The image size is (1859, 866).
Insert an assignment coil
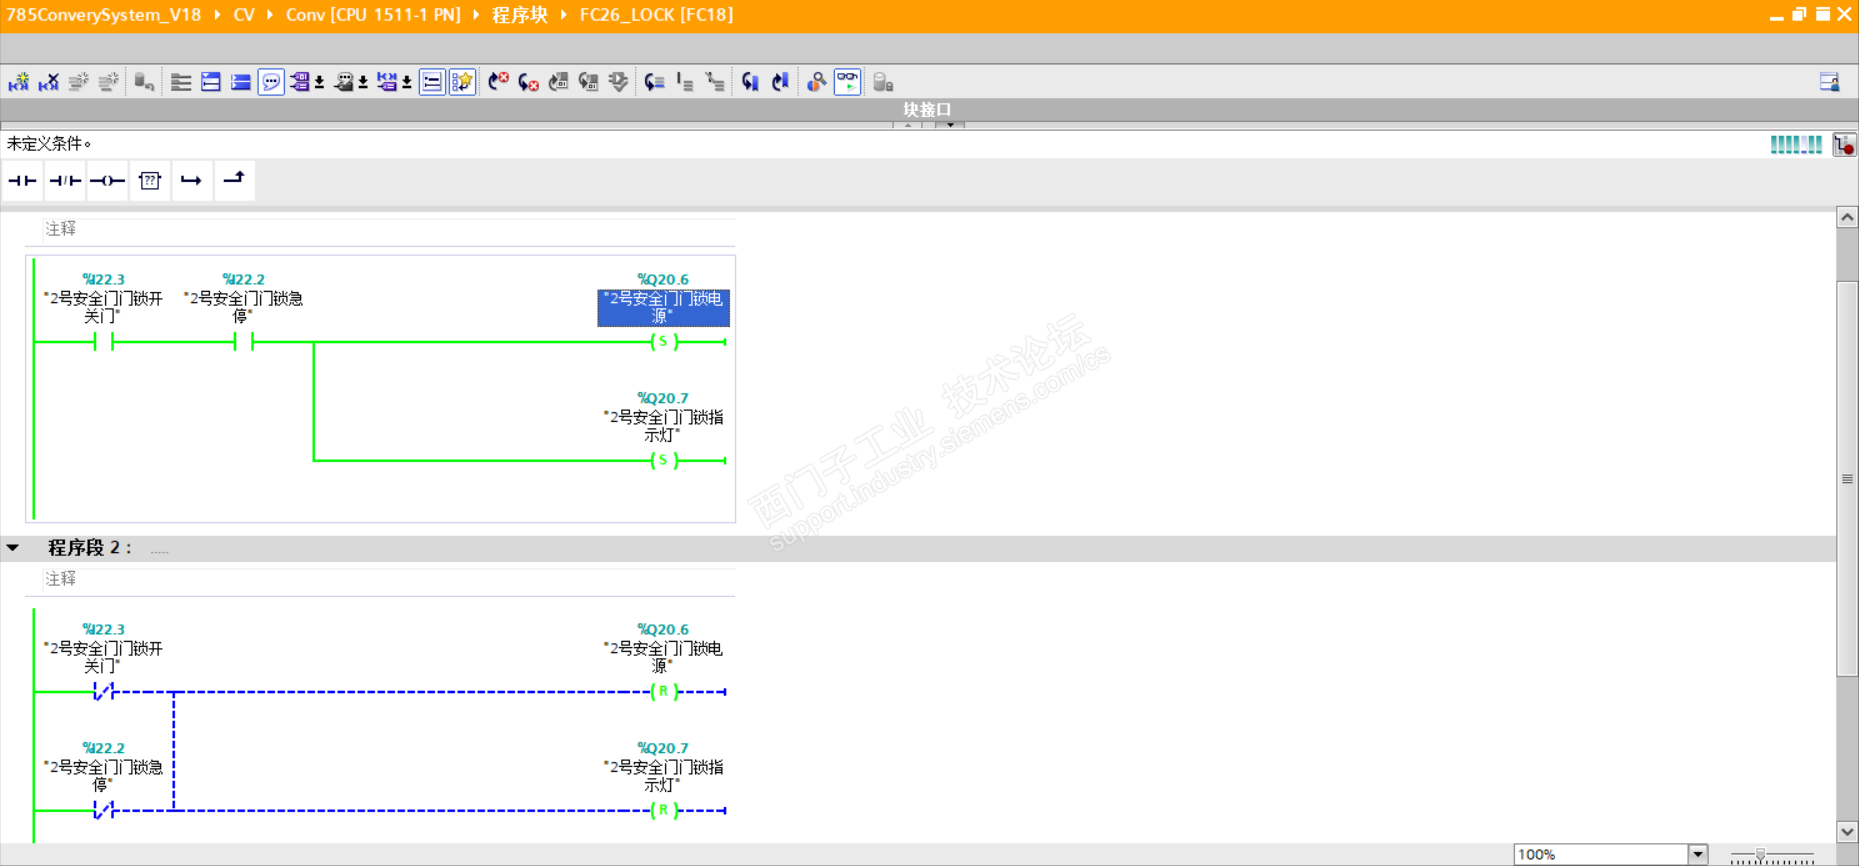[107, 181]
